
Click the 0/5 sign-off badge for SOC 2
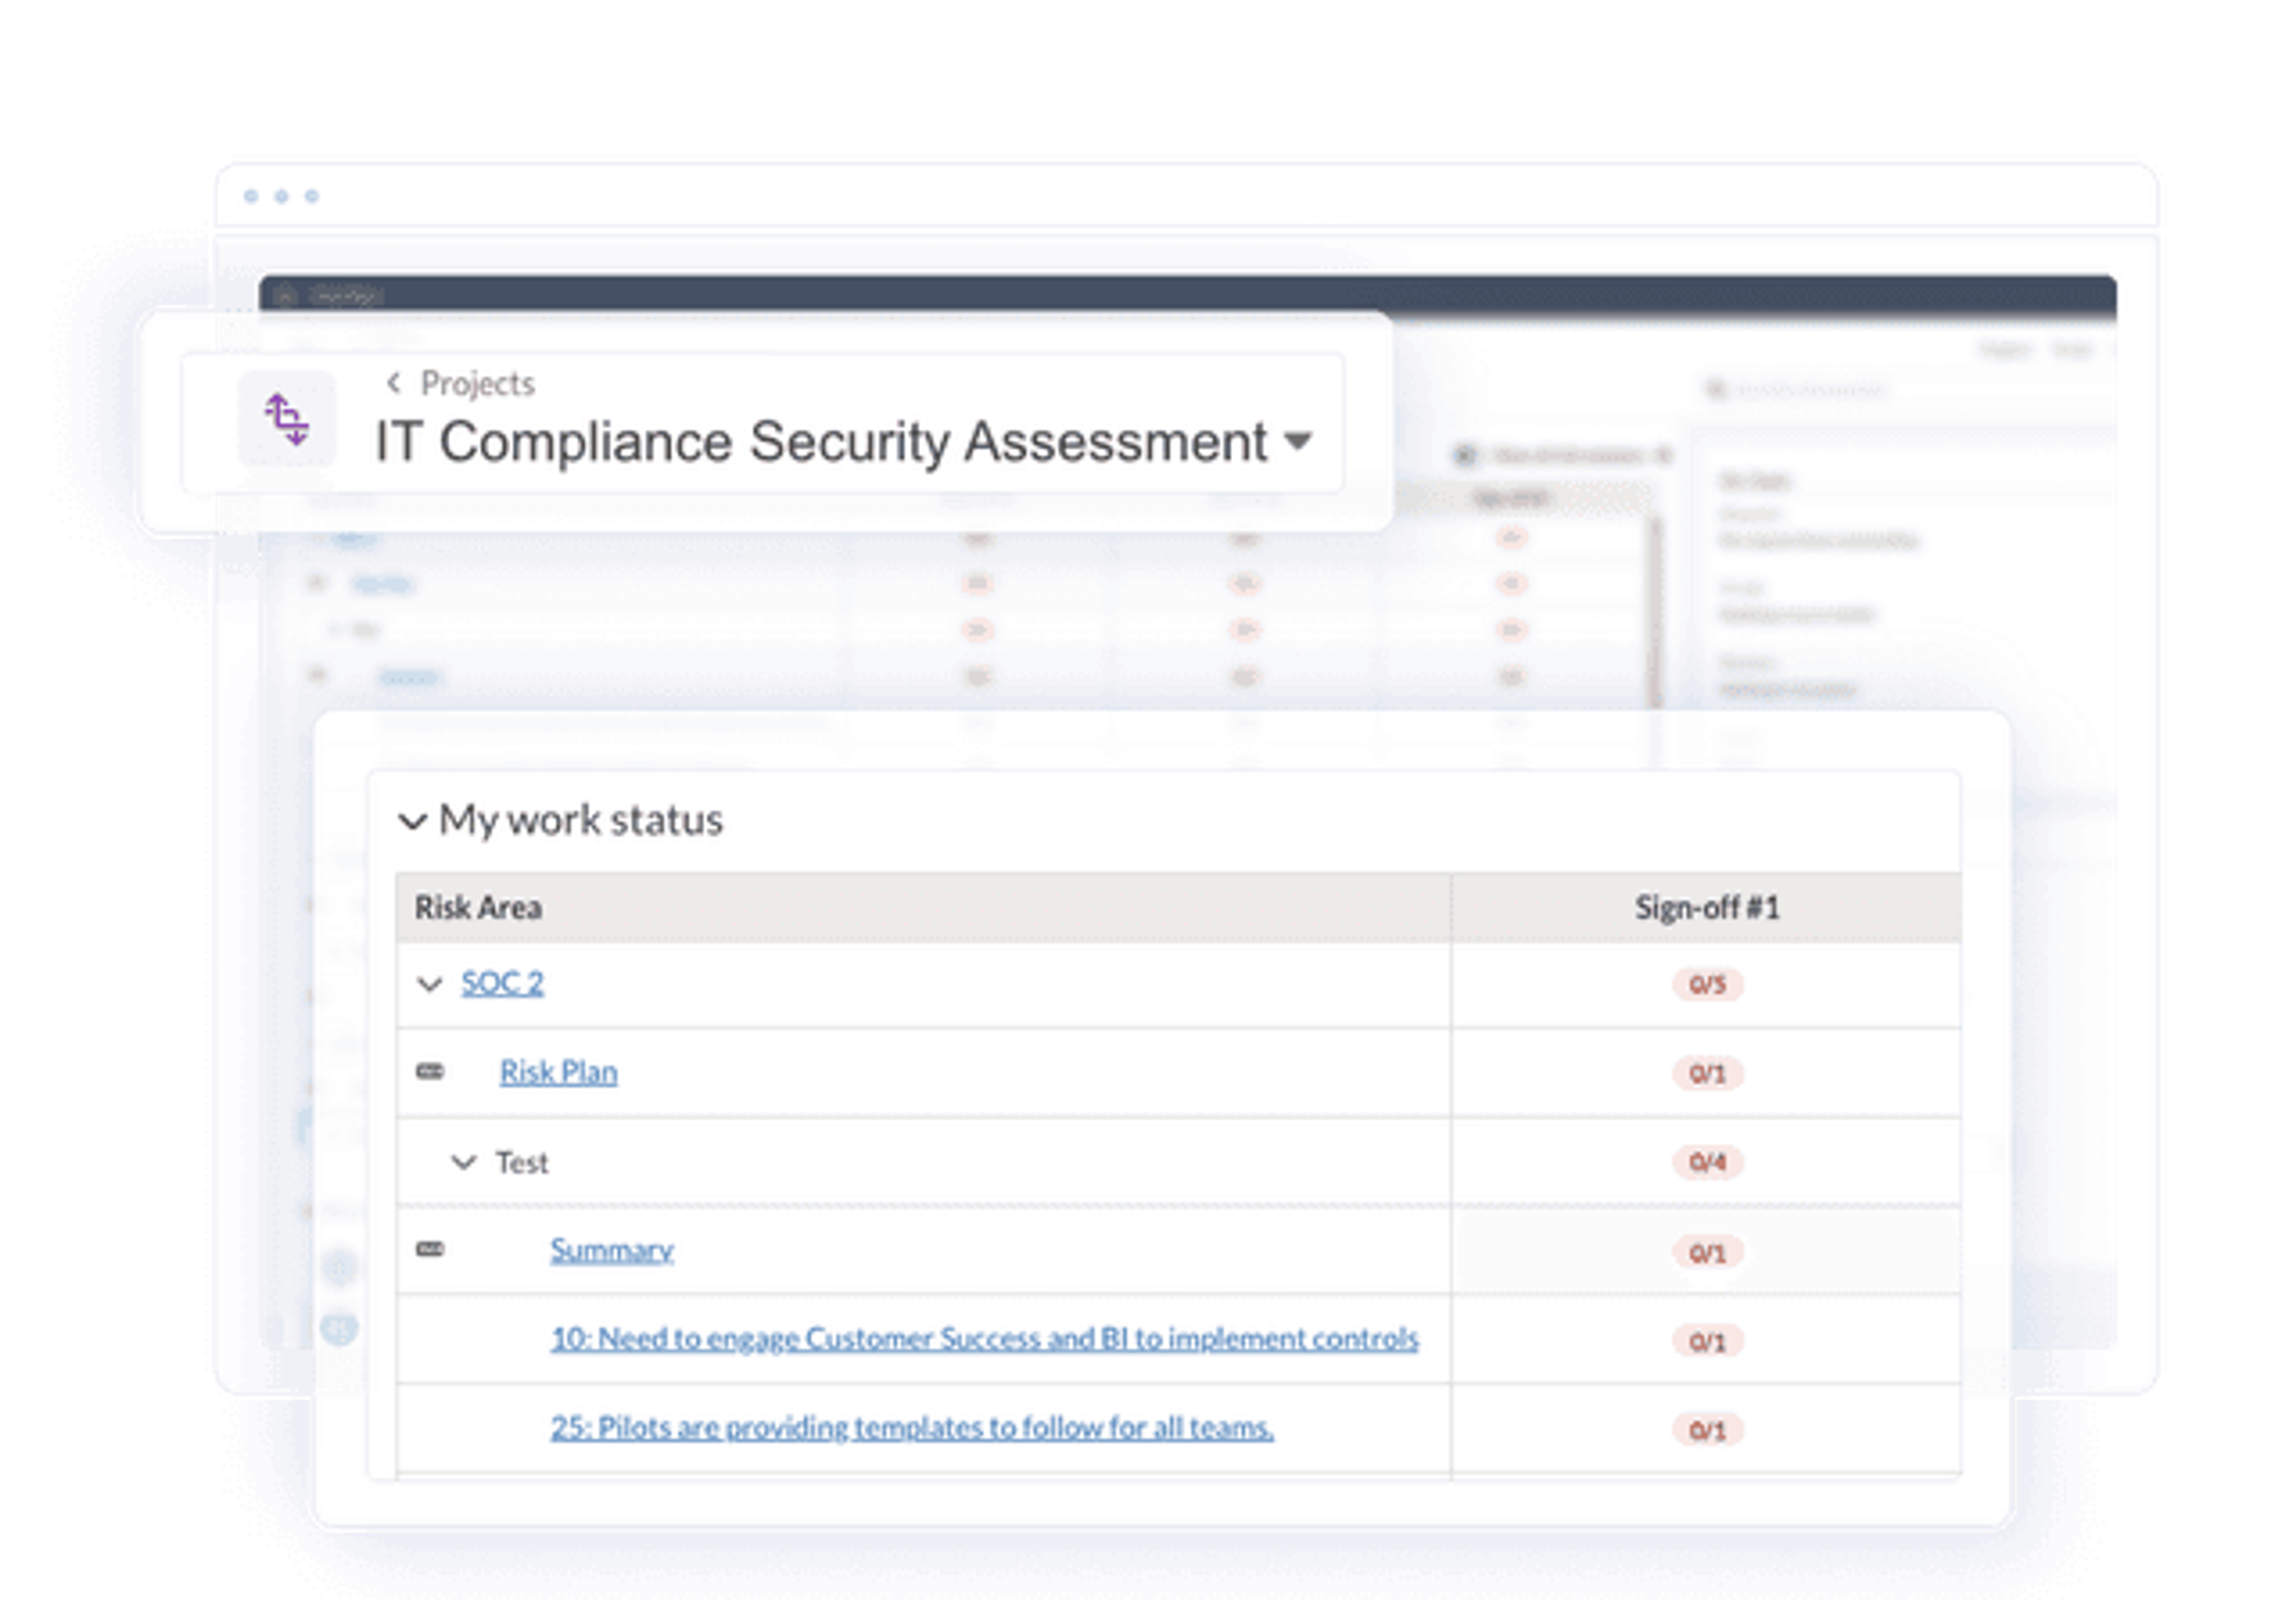click(x=1707, y=985)
